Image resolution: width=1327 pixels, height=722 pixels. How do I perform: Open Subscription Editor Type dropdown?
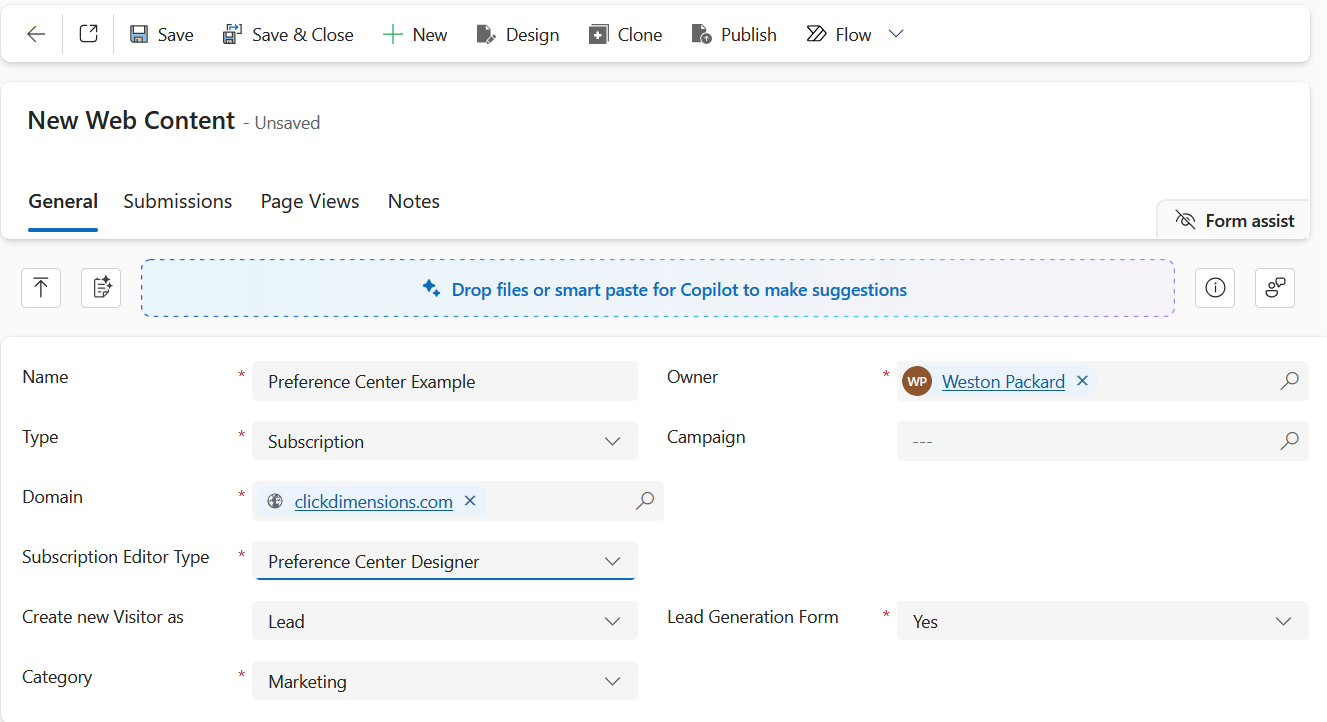point(445,561)
